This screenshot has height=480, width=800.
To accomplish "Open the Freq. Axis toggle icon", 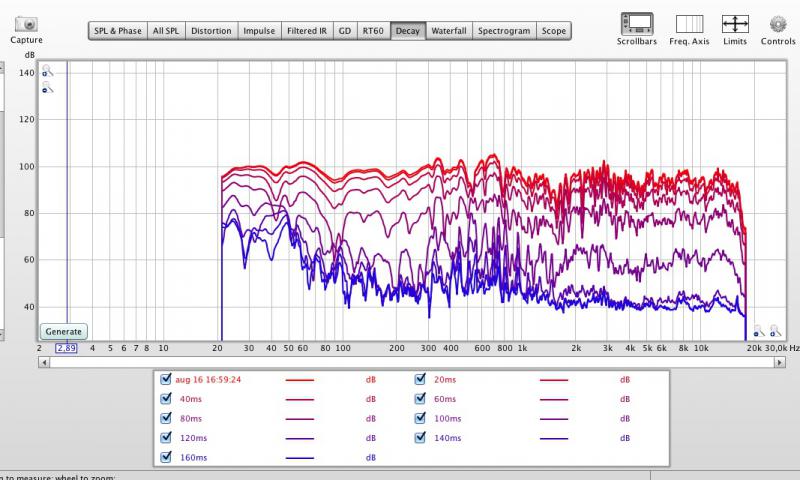I will point(689,24).
